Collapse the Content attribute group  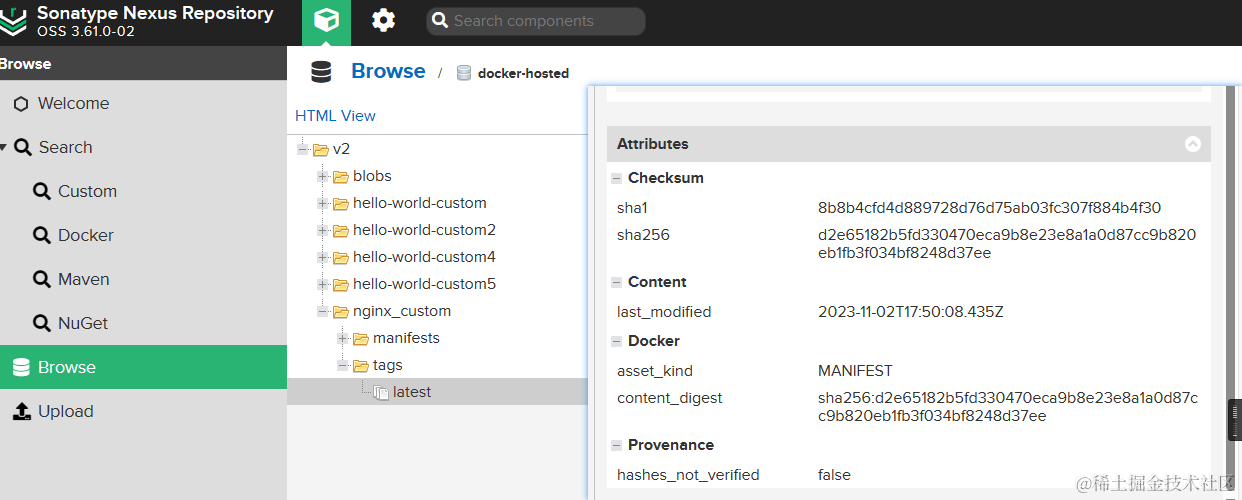click(x=617, y=283)
